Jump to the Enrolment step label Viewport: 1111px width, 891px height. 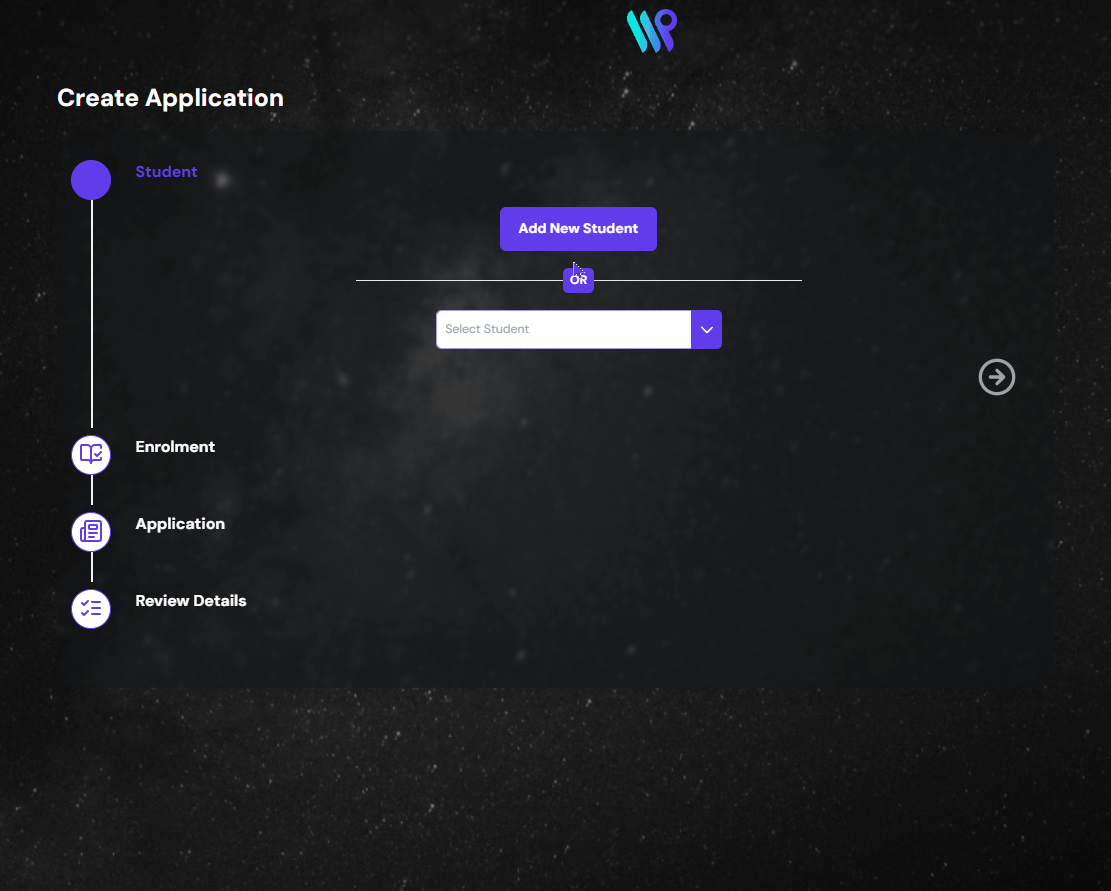point(175,447)
